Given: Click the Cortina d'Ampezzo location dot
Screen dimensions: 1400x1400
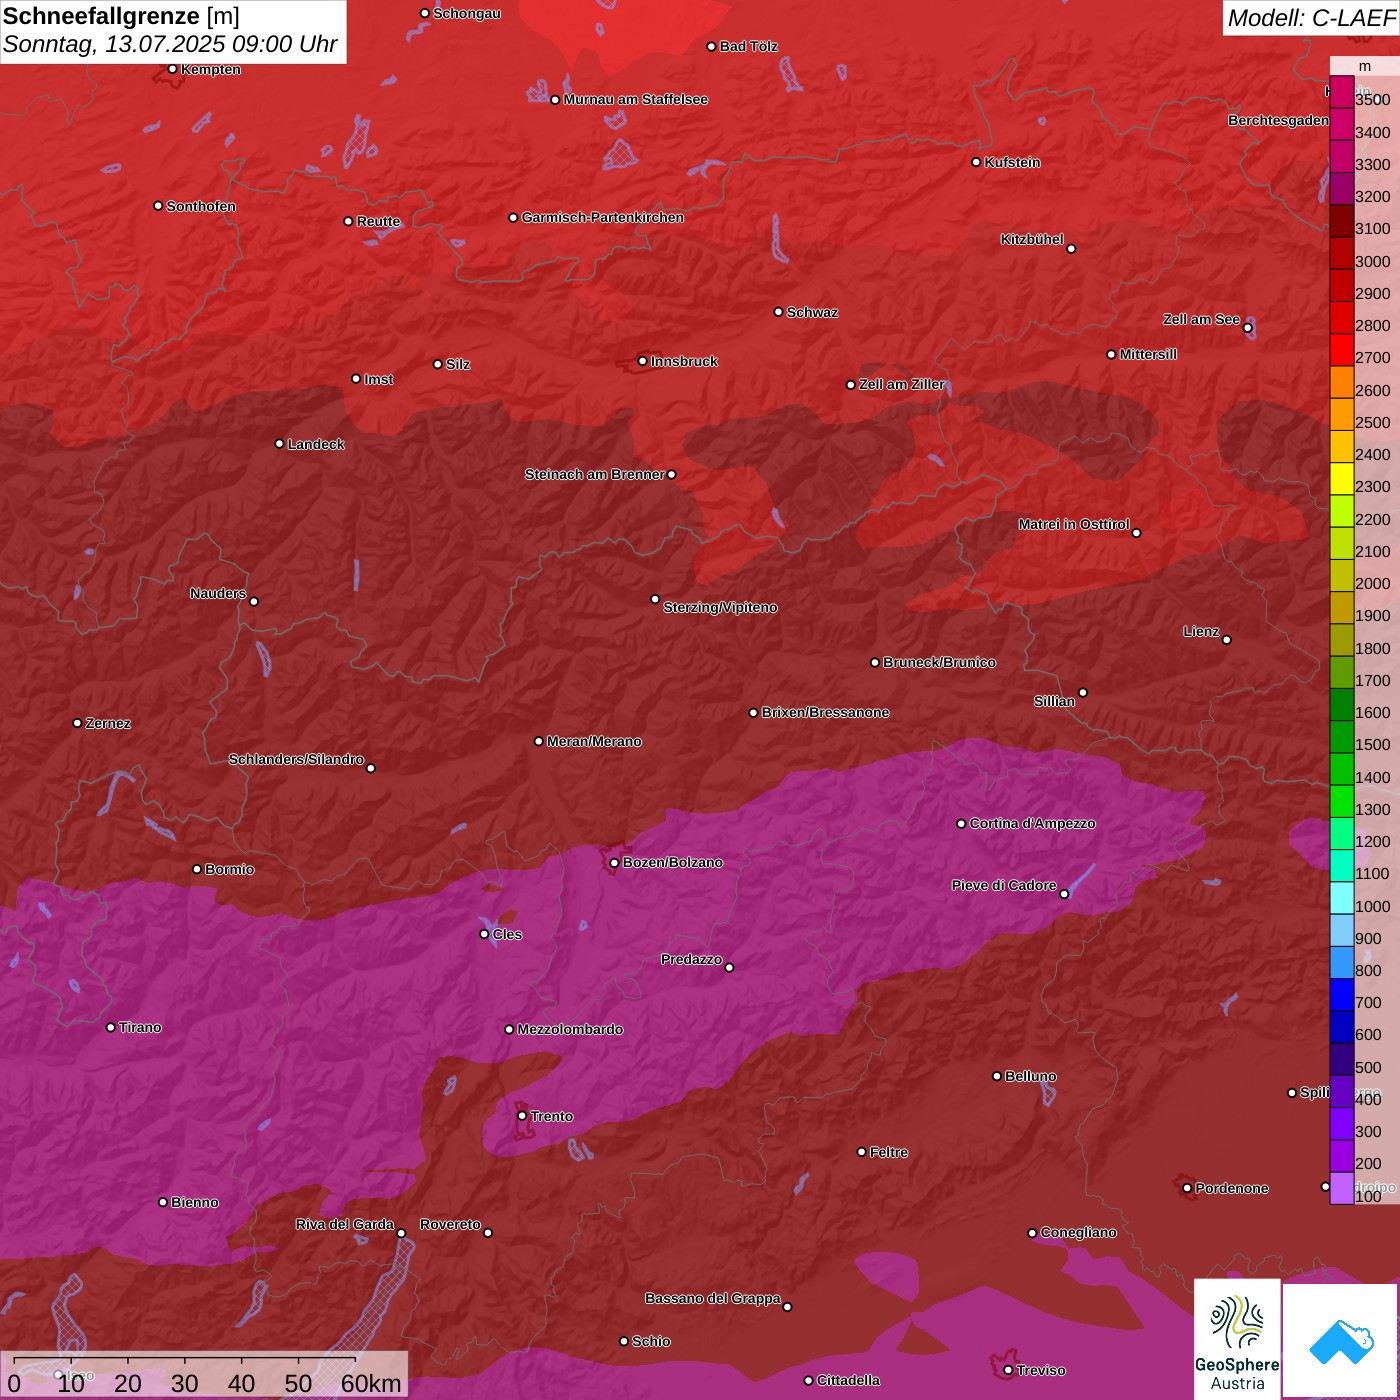Looking at the screenshot, I should coord(961,824).
